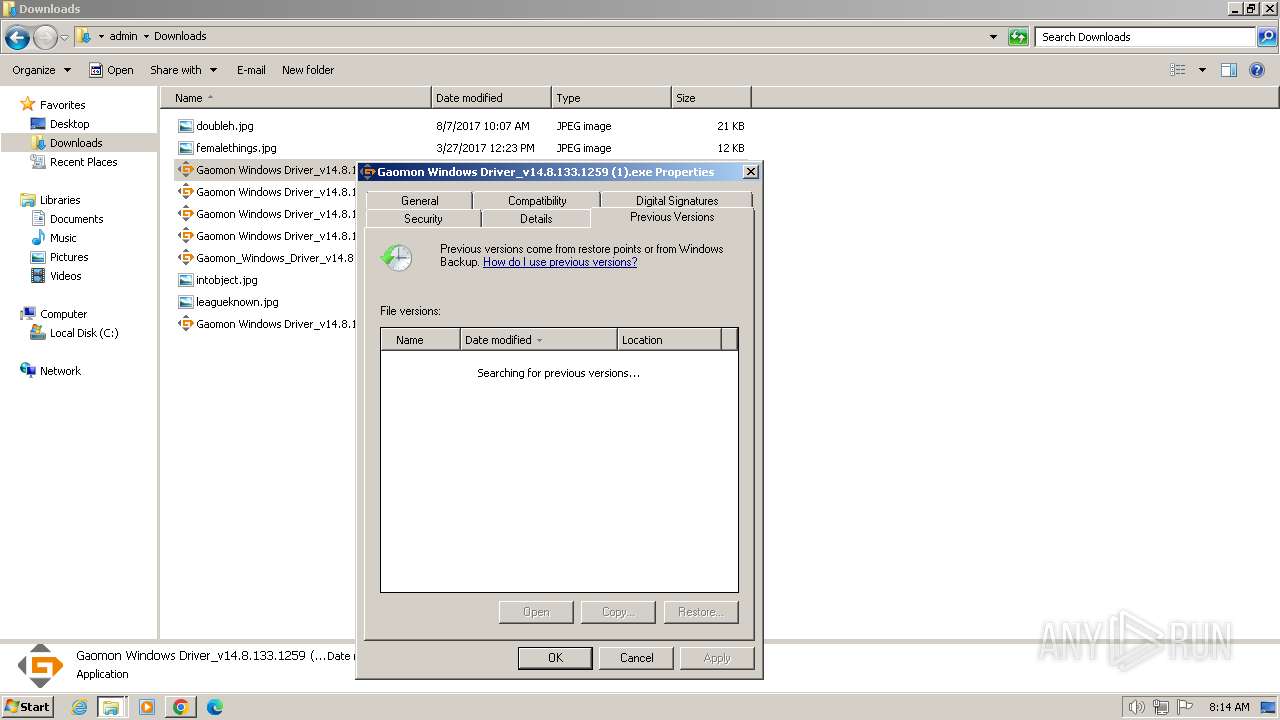Sort by Type column header
1280x720 pixels.
click(x=611, y=98)
